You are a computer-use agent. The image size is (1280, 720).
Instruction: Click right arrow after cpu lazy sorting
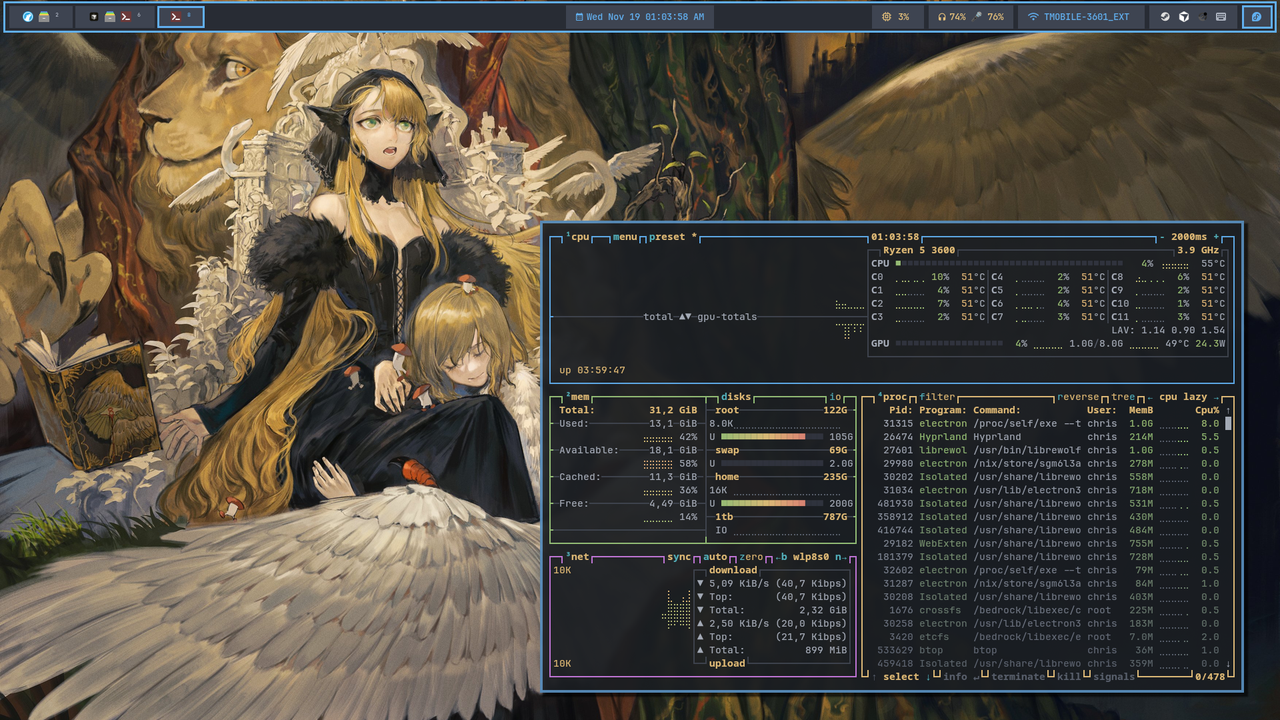click(1216, 397)
